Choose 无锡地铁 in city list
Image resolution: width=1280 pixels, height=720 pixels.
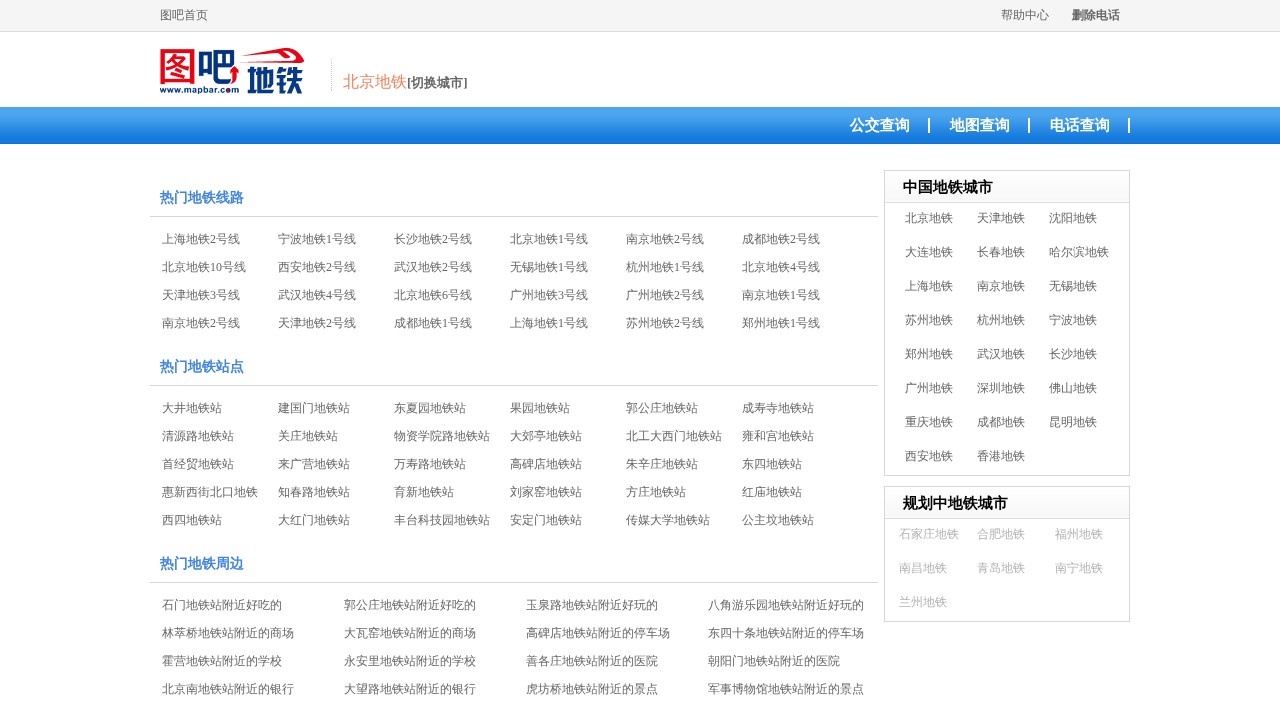1073,286
